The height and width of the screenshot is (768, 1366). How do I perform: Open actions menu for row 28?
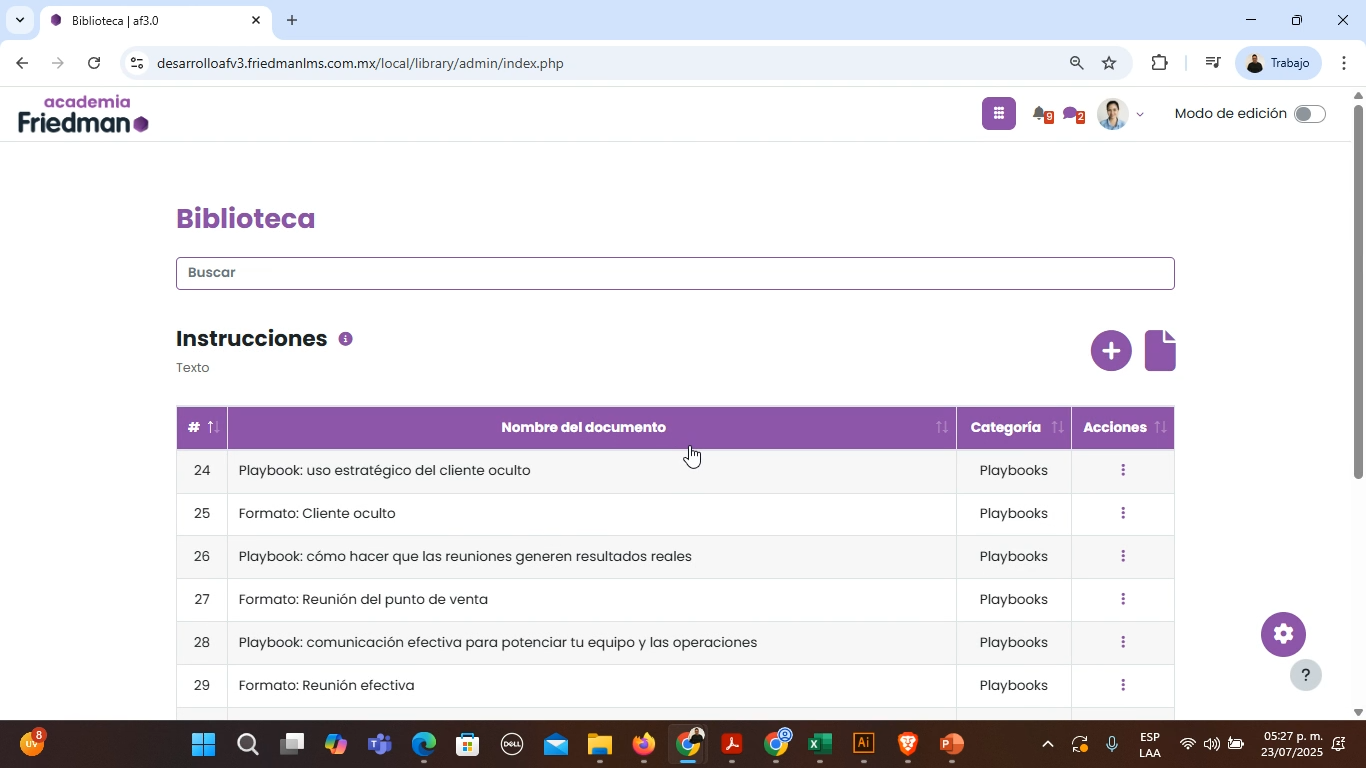tap(1123, 642)
